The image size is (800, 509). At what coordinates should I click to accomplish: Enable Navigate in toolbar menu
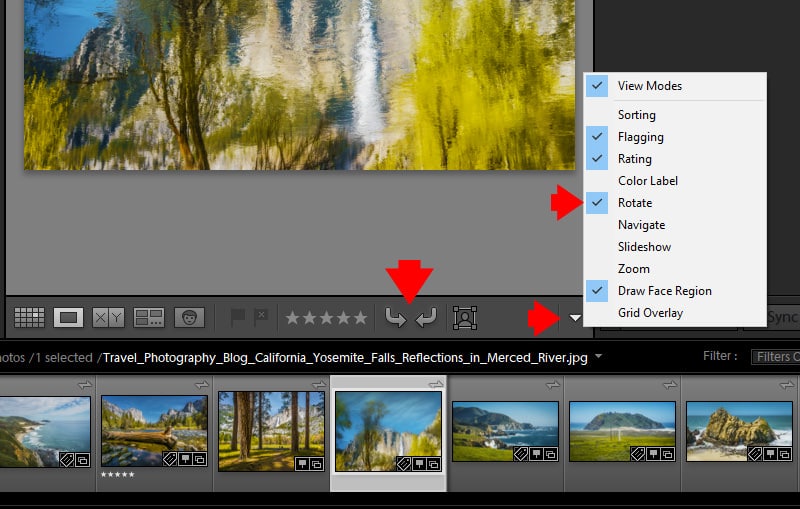(x=675, y=224)
